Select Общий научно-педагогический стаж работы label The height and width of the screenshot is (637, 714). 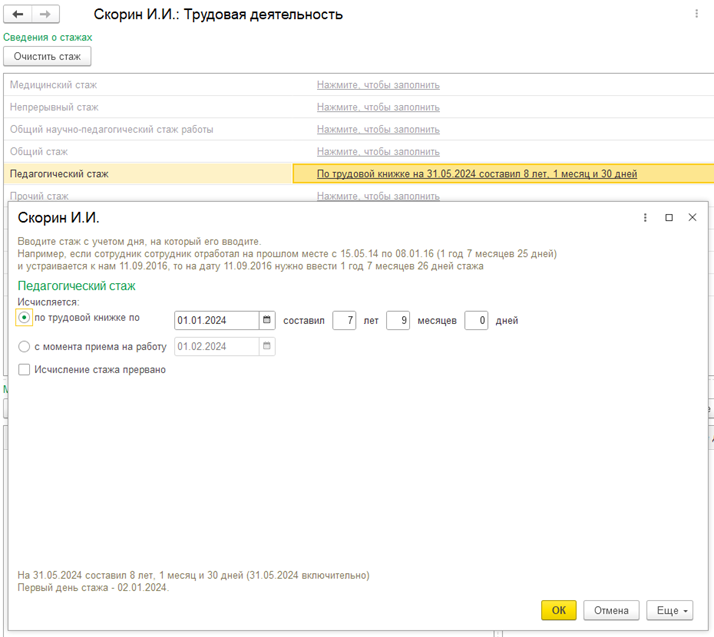coord(112,129)
